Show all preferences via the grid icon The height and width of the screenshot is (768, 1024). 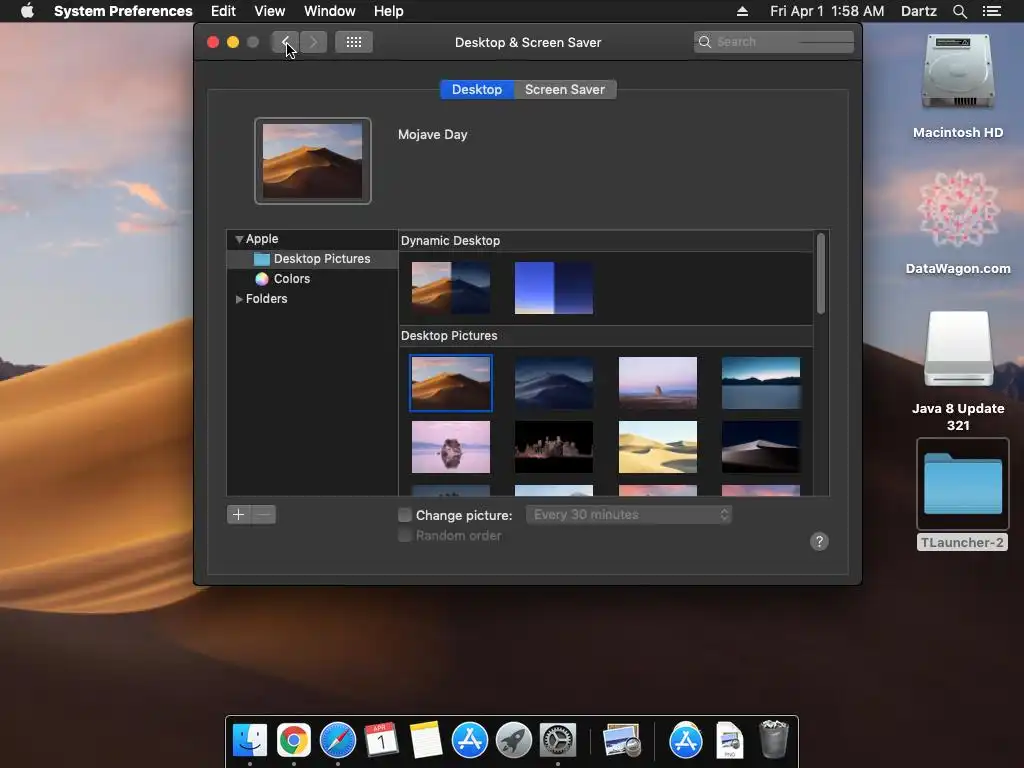(x=353, y=42)
